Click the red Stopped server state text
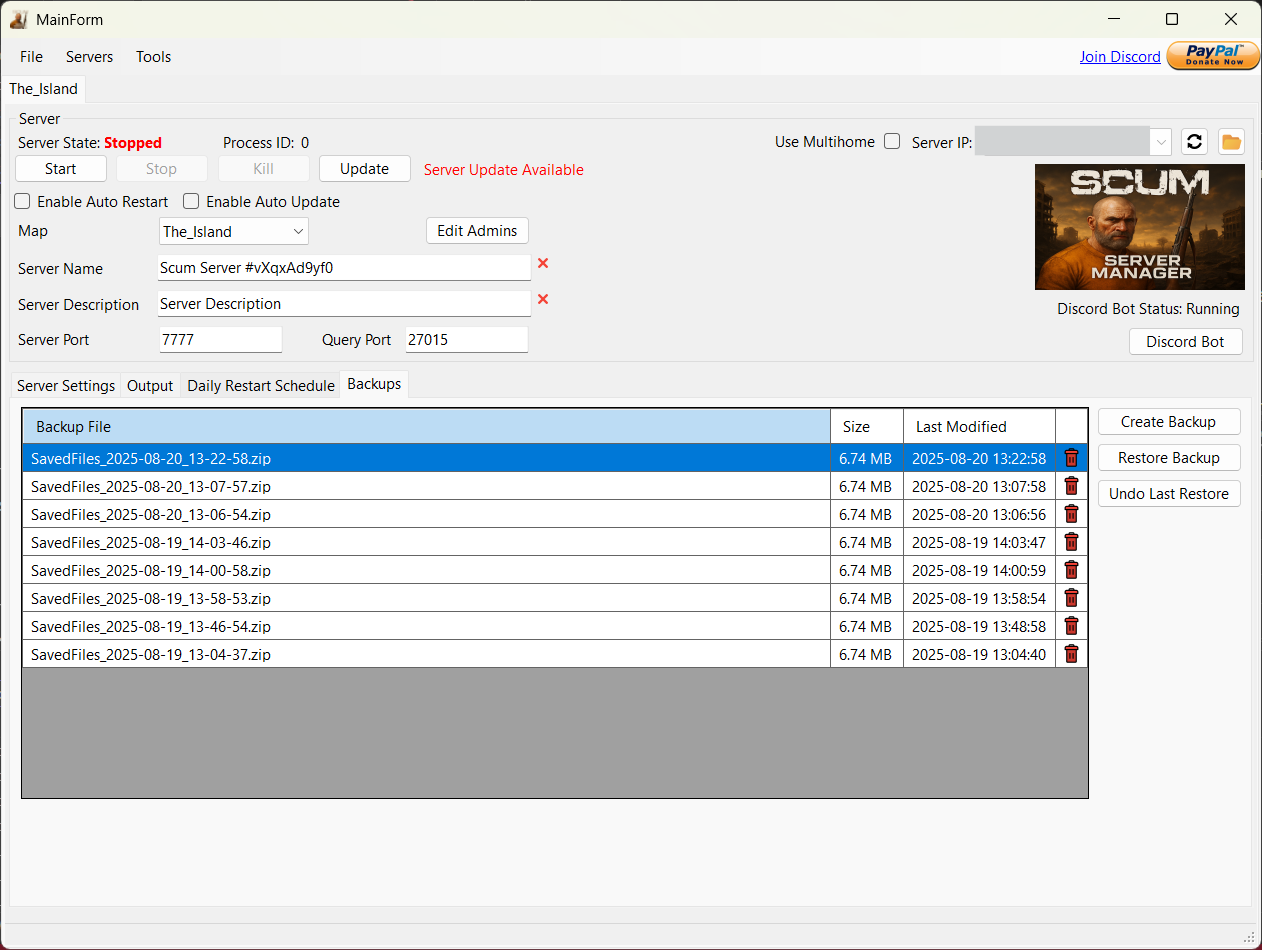The image size is (1262, 950). pyautogui.click(x=133, y=143)
